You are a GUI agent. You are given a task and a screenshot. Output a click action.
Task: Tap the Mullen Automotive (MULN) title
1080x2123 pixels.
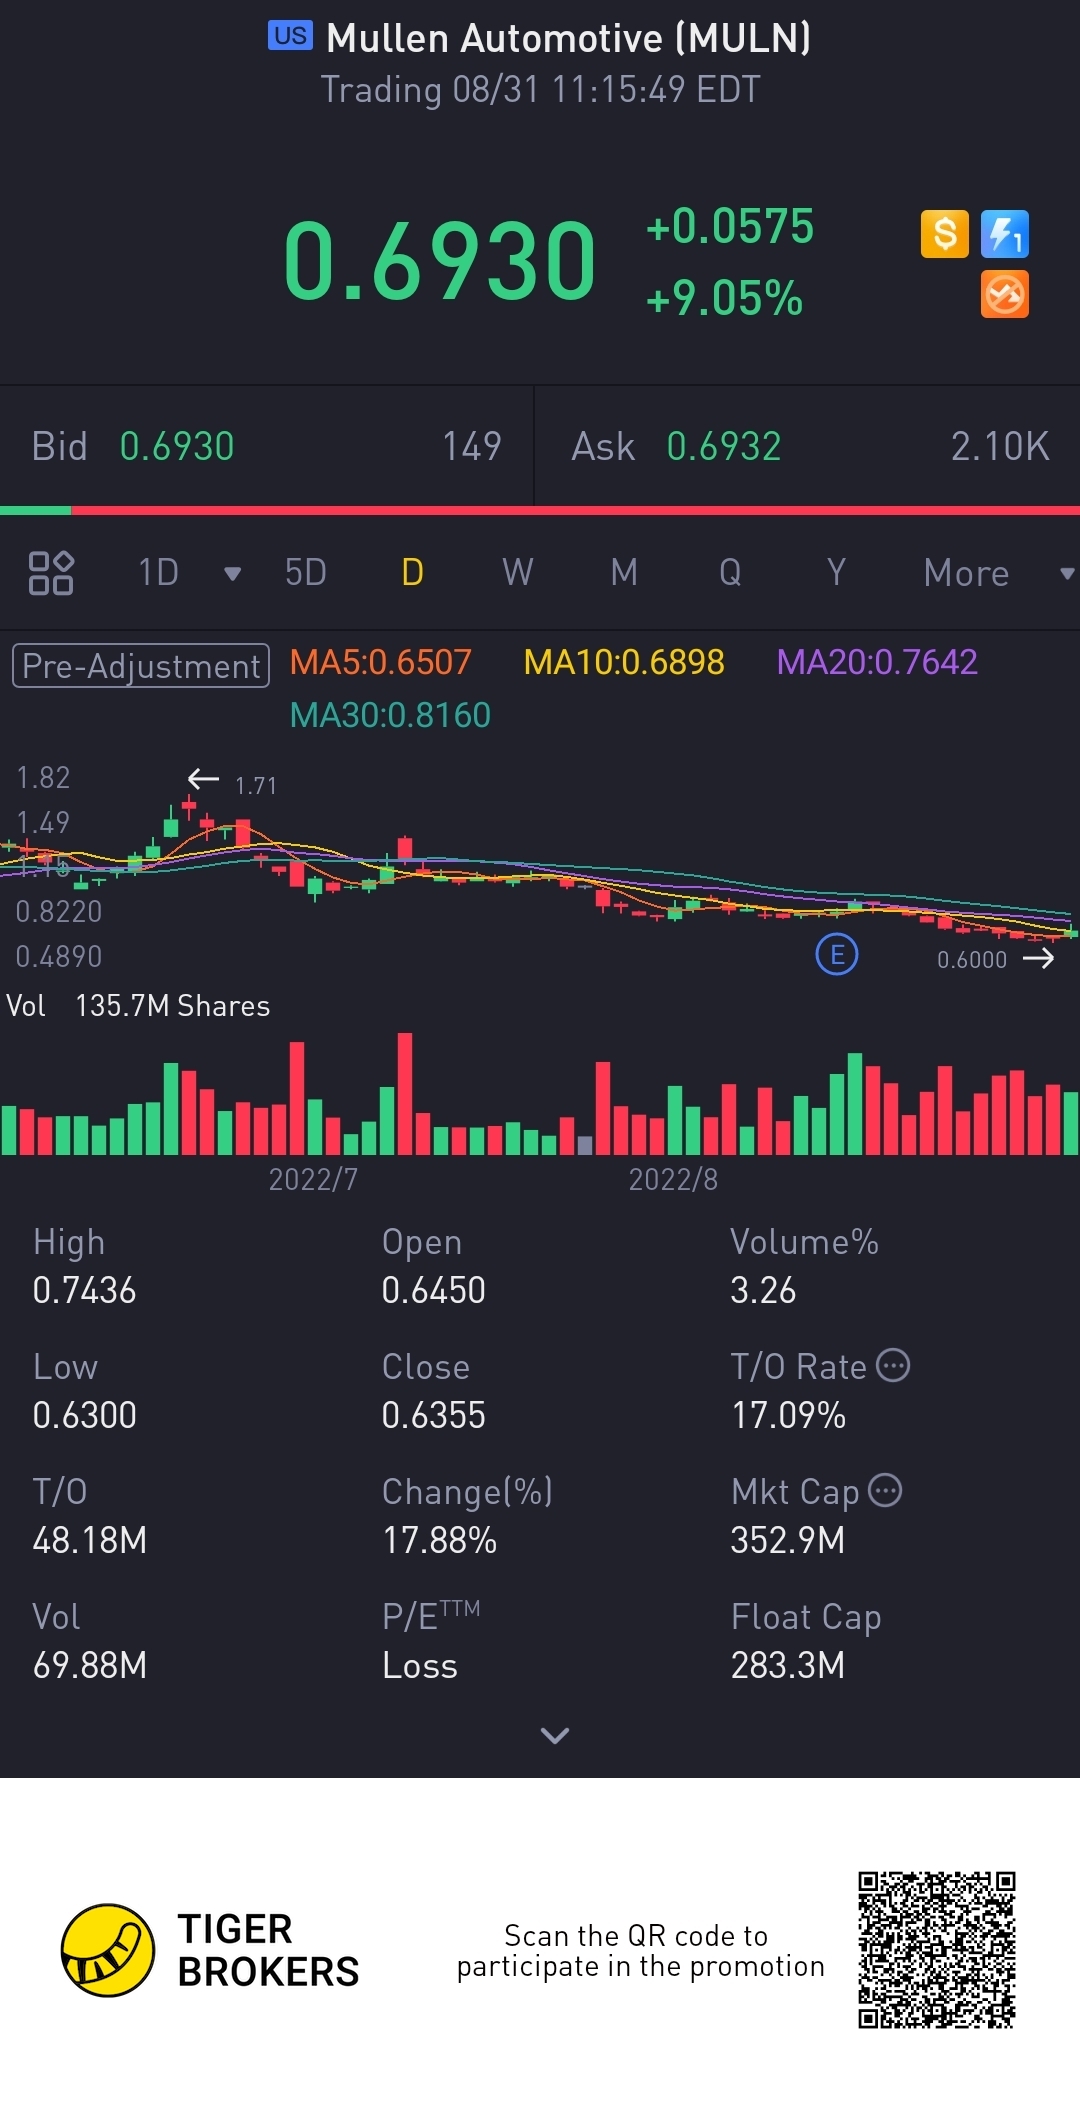point(568,38)
